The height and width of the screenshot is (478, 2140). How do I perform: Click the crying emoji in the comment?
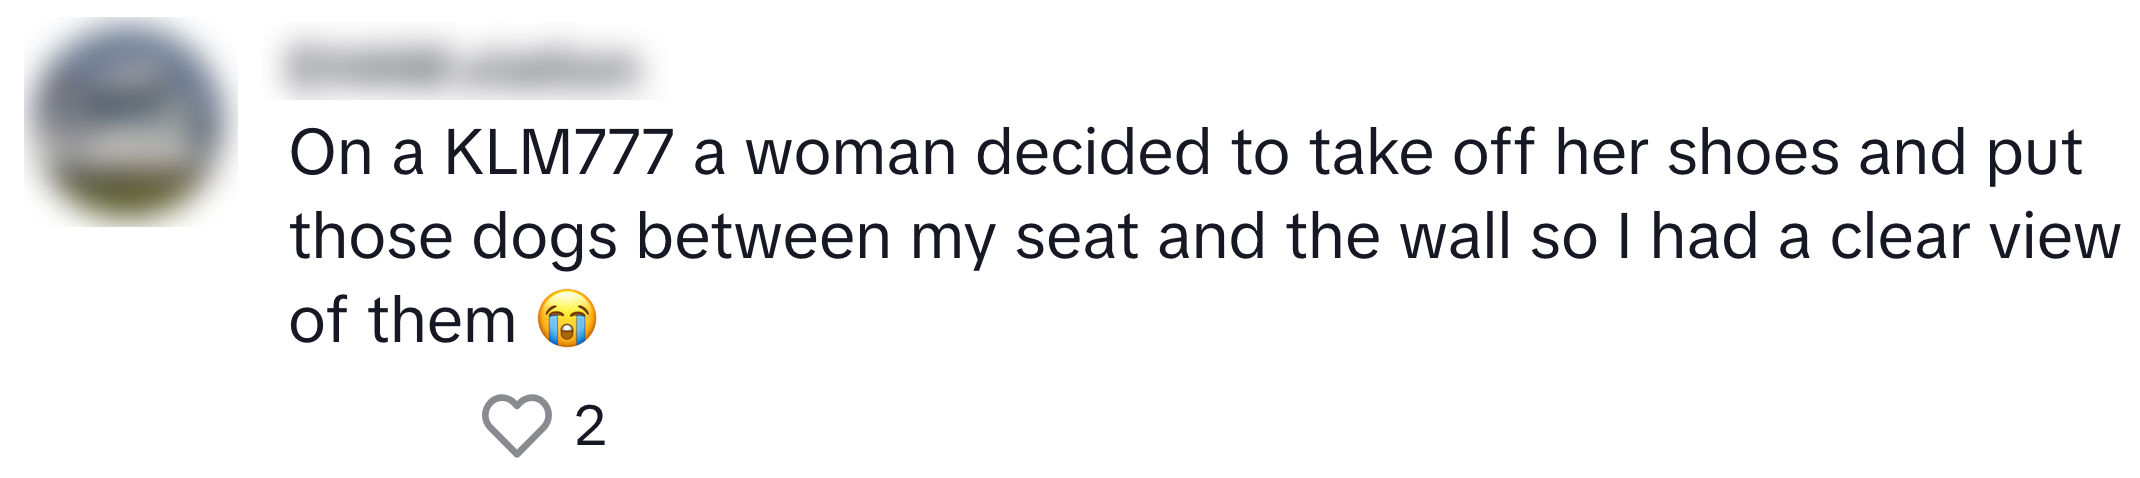click(567, 319)
